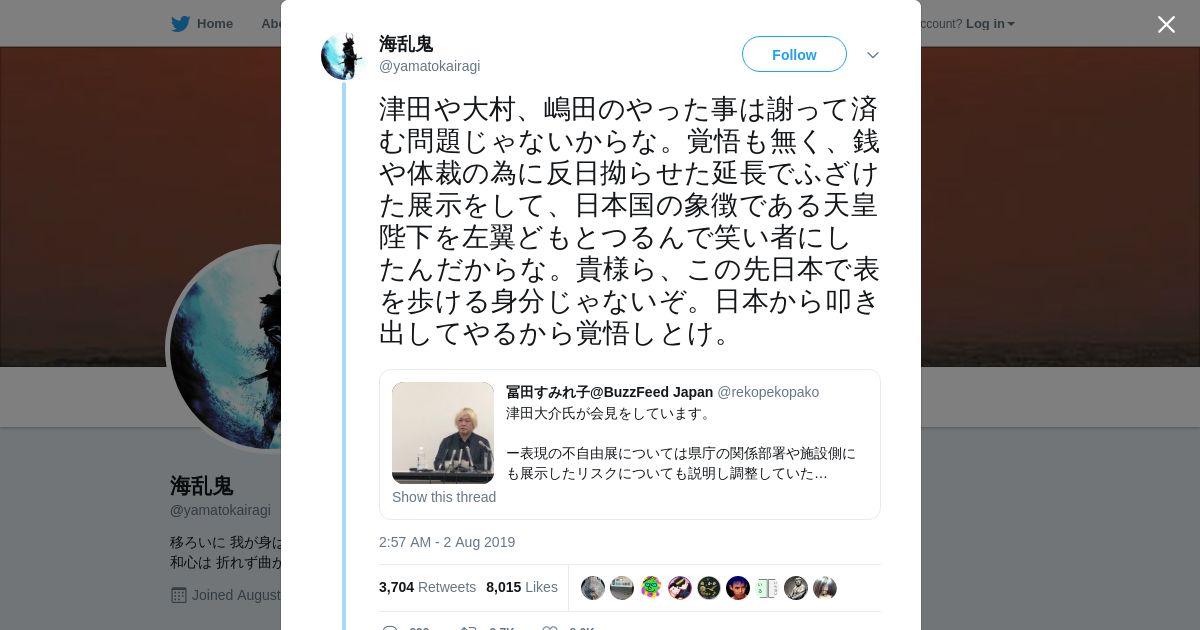The width and height of the screenshot is (1200, 630).
Task: Close the tweet overlay with X
Action: click(x=1166, y=24)
